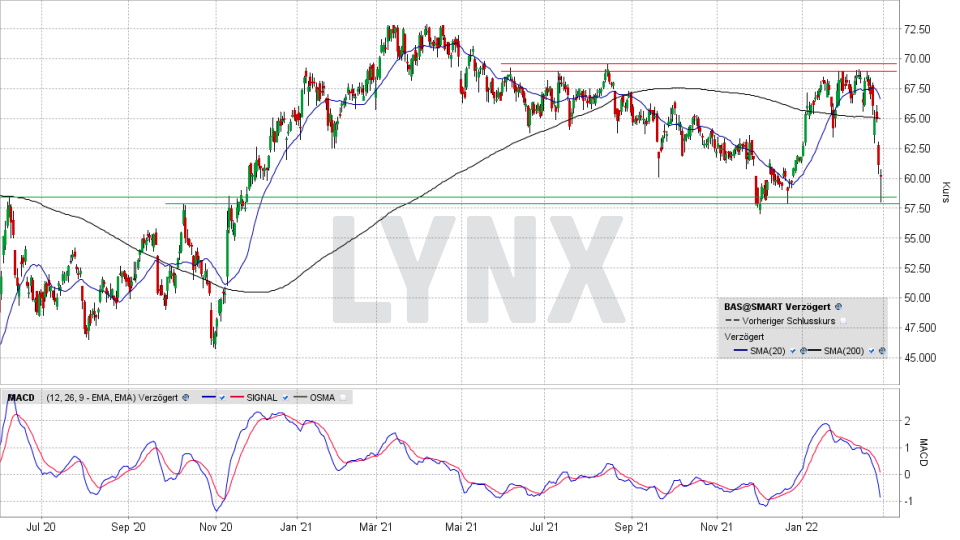
Task: Enable the Vorheriger Schlusskurs checkbox
Action: tap(843, 321)
